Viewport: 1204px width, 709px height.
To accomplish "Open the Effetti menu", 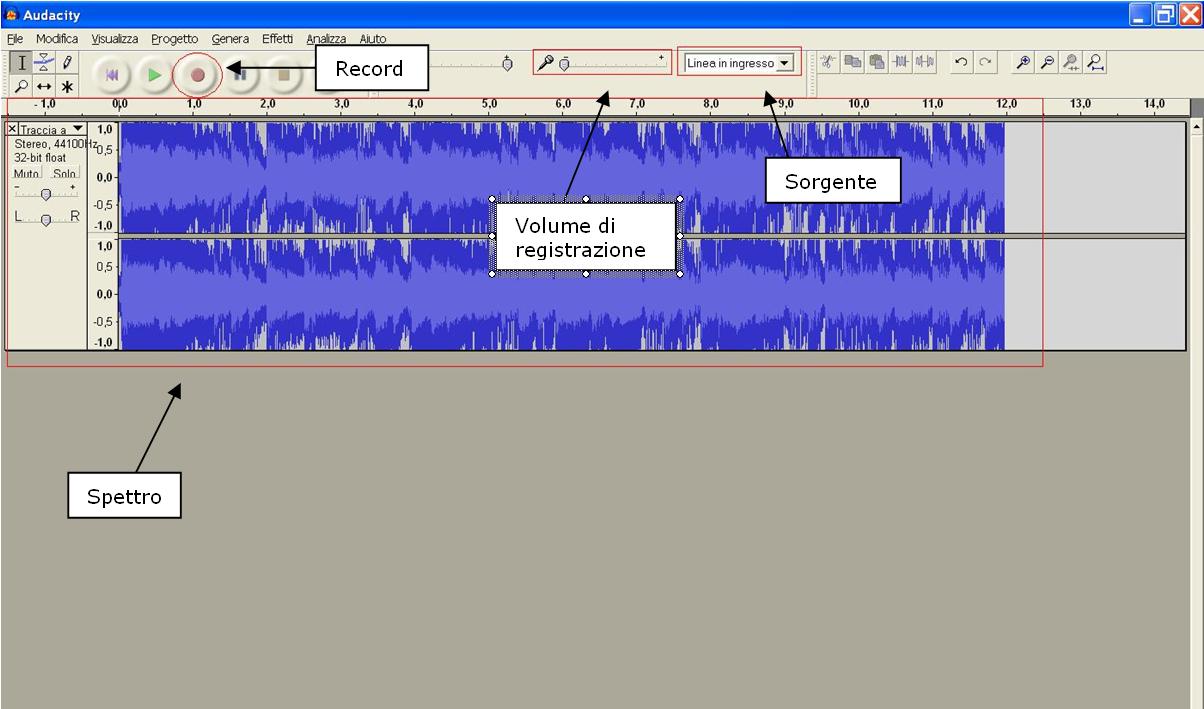I will click(x=277, y=39).
